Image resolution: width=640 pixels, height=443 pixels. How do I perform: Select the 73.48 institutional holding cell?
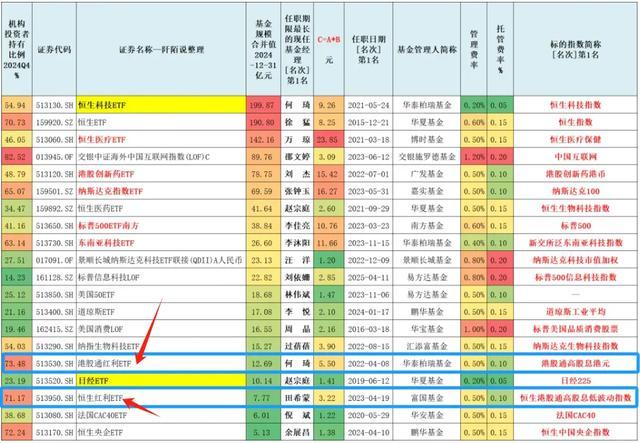click(16, 363)
